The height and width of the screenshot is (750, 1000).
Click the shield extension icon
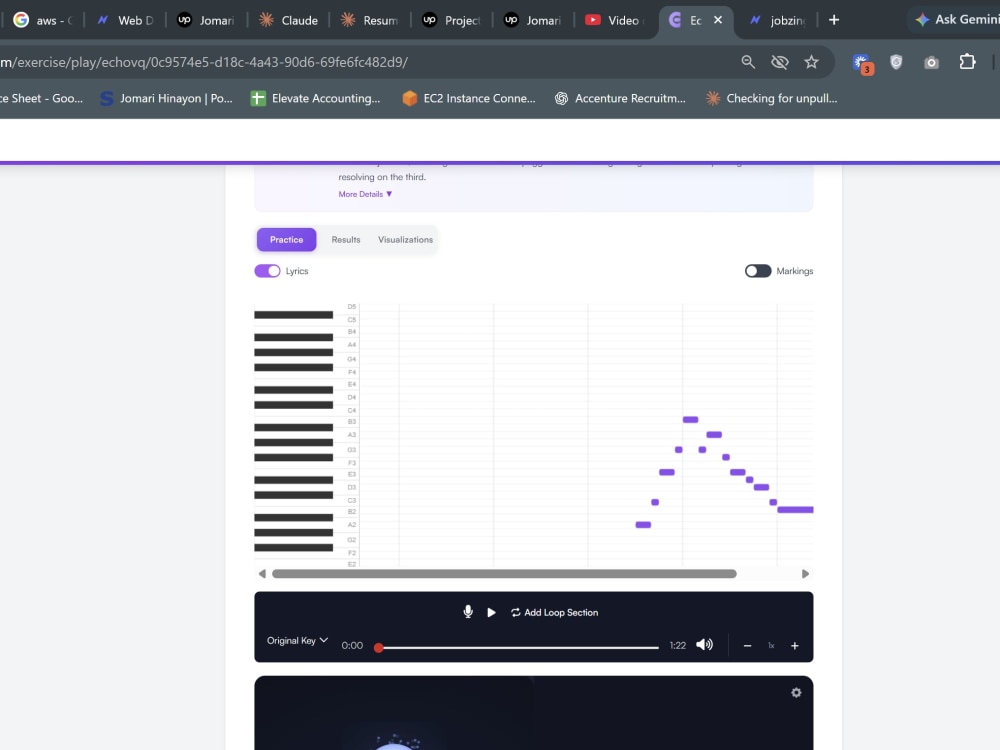896,62
